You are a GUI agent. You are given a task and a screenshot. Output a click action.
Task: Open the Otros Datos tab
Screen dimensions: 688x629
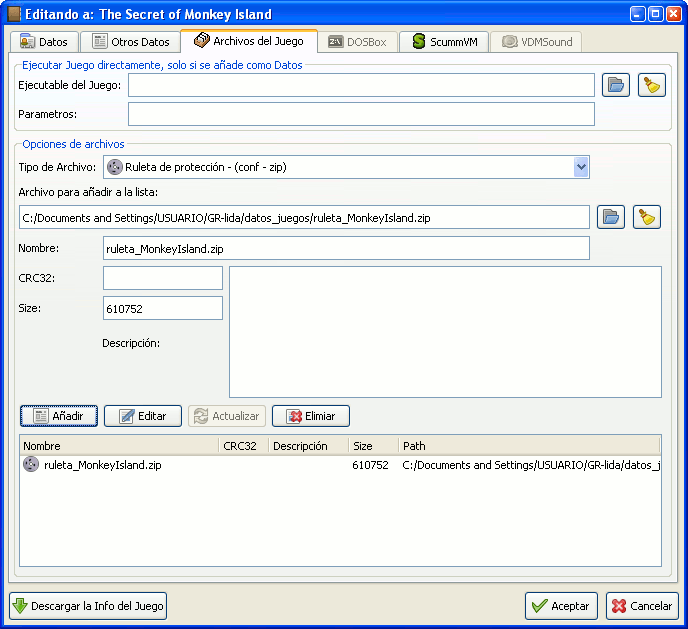130,42
